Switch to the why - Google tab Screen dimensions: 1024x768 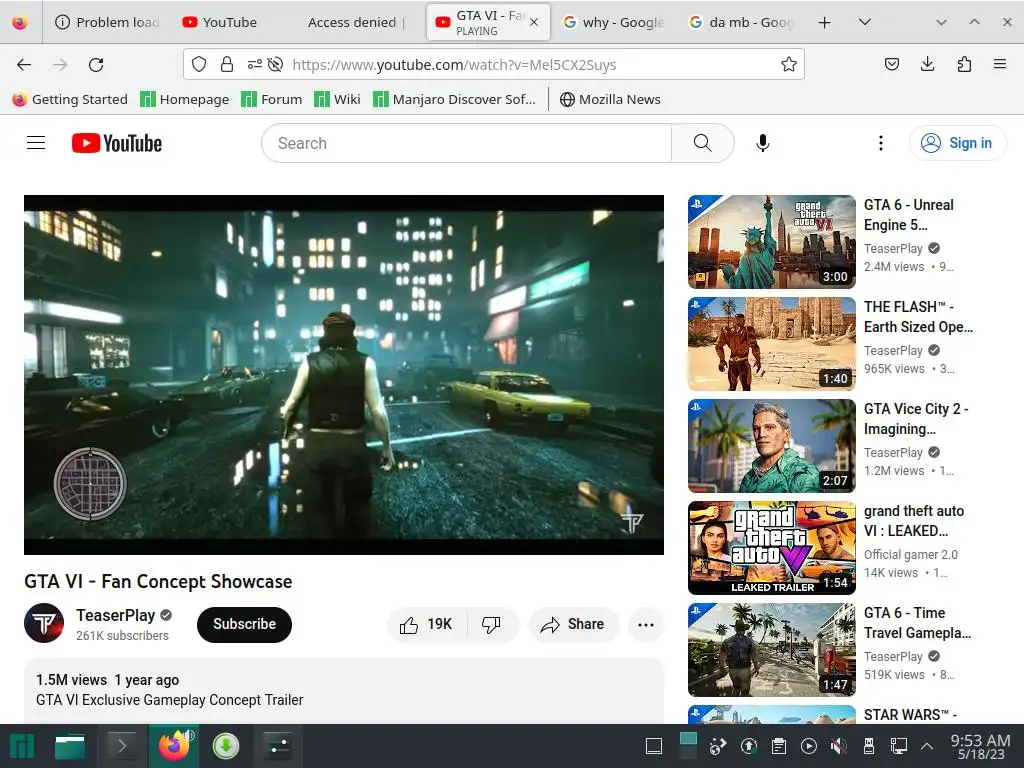[x=614, y=22]
